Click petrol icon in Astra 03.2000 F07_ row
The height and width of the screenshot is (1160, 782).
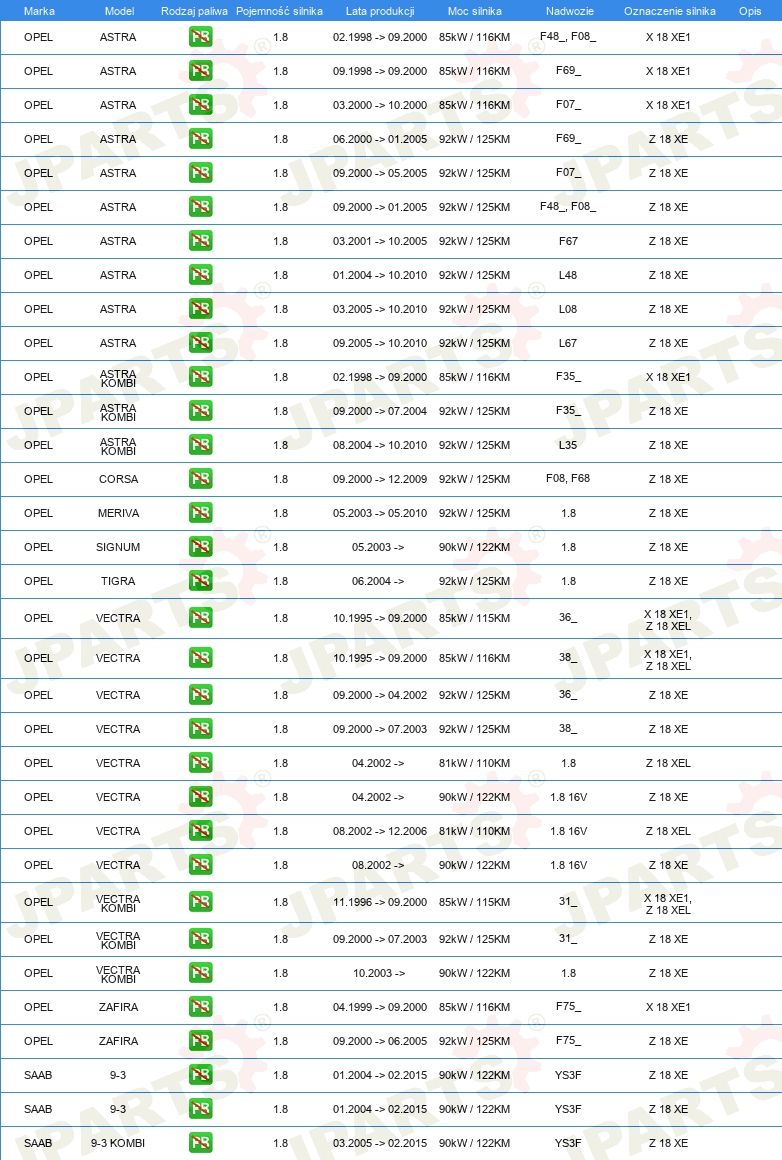click(x=200, y=105)
